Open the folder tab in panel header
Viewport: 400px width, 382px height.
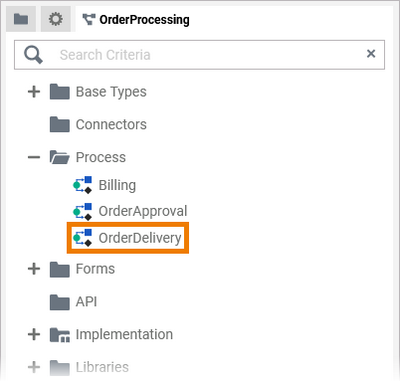coord(21,19)
